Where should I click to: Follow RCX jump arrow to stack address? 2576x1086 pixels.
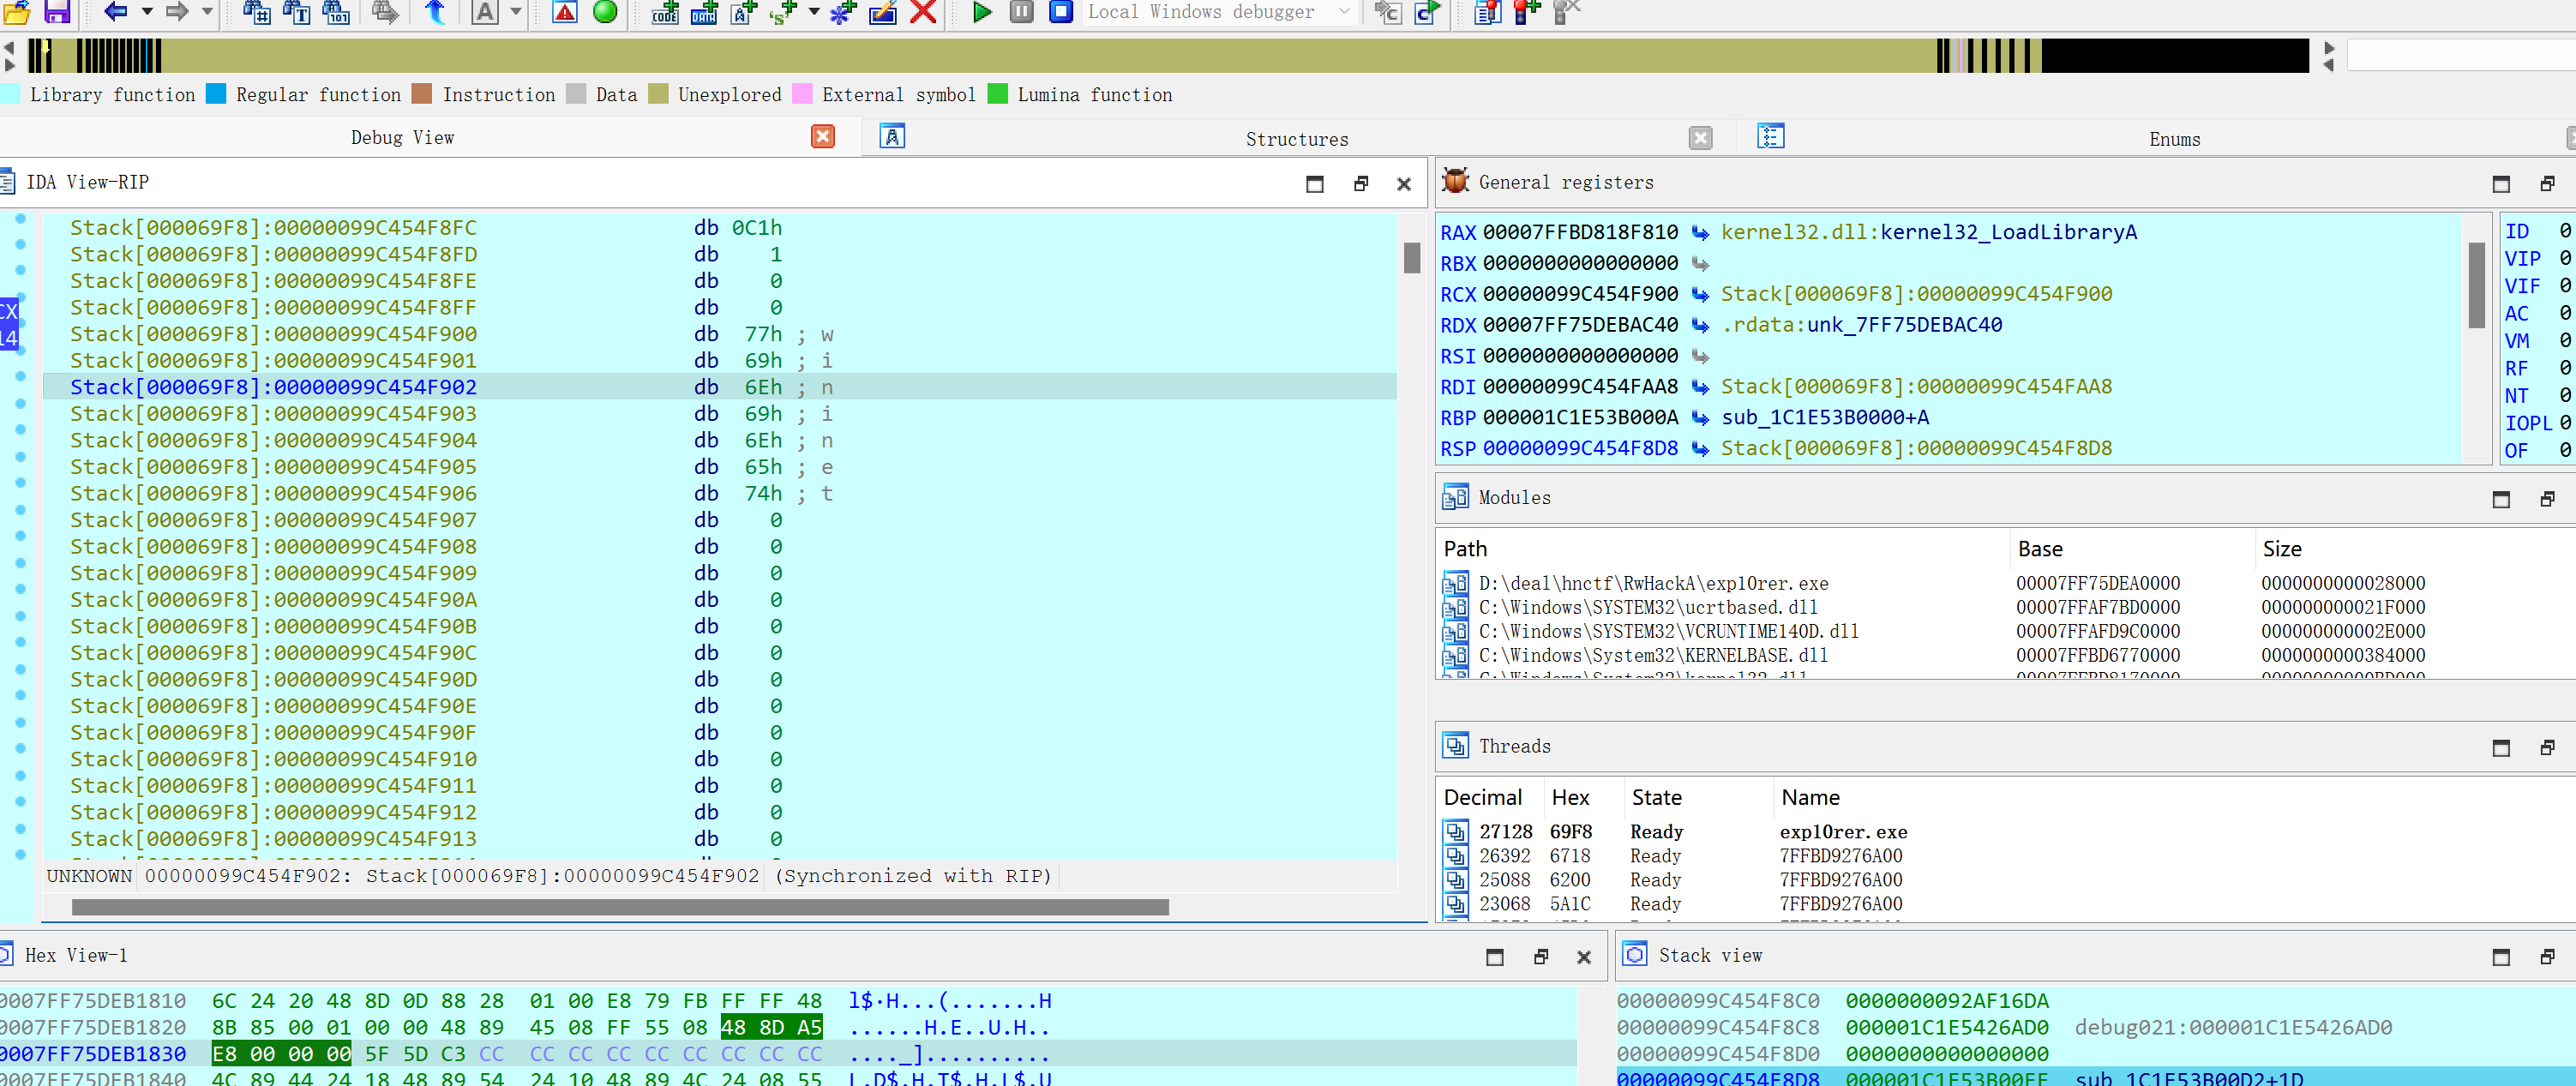pos(1700,295)
